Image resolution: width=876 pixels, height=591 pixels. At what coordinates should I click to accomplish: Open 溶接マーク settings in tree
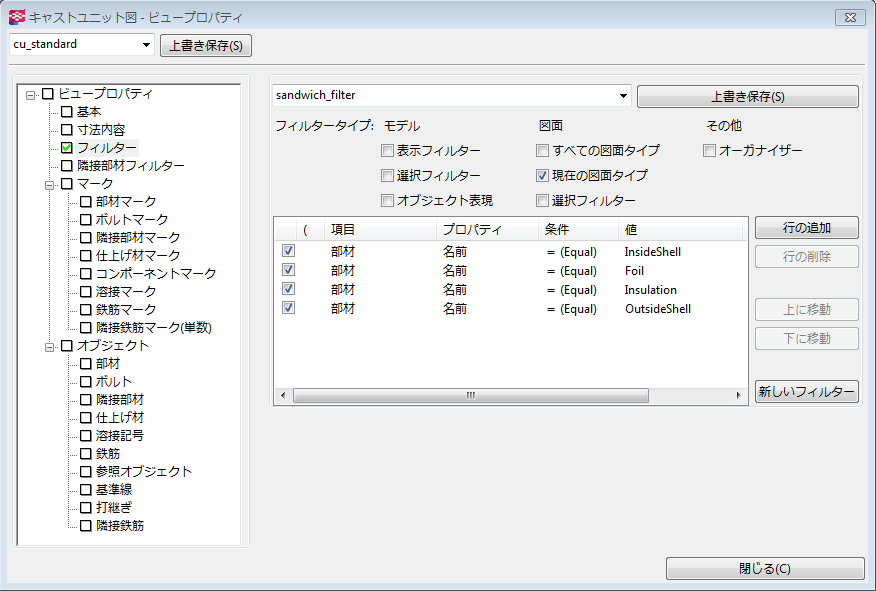tap(125, 292)
